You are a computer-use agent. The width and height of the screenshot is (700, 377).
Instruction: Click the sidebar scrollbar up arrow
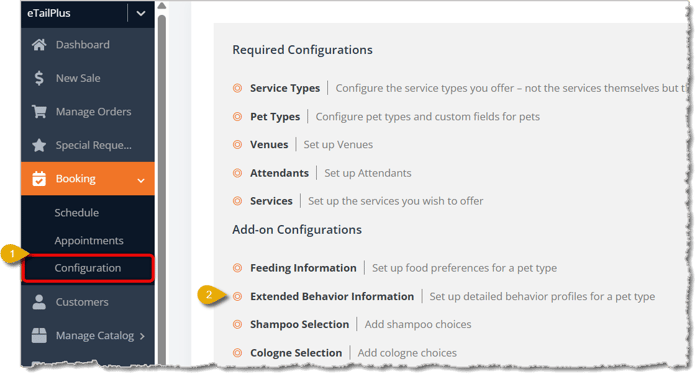click(x=162, y=6)
